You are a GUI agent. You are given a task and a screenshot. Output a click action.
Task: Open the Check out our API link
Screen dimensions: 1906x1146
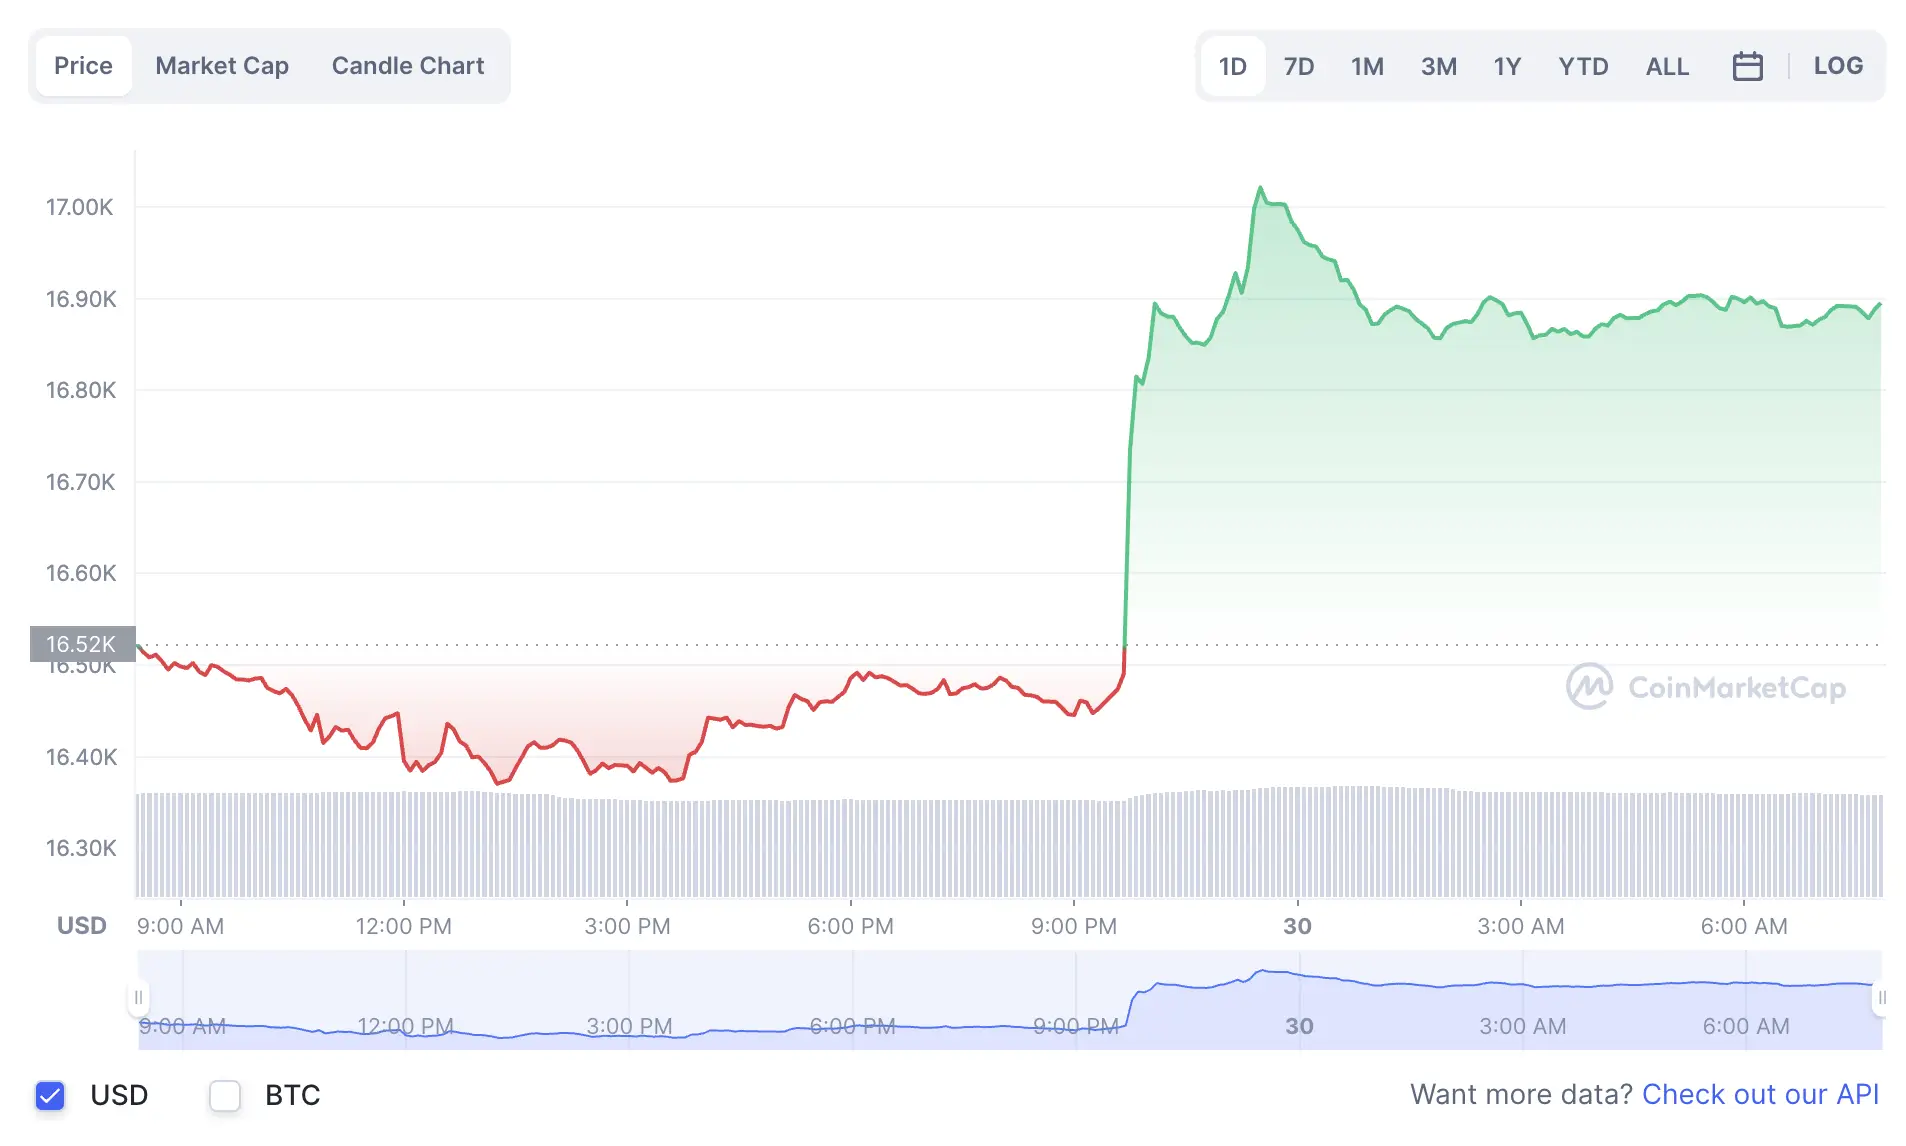[1760, 1094]
